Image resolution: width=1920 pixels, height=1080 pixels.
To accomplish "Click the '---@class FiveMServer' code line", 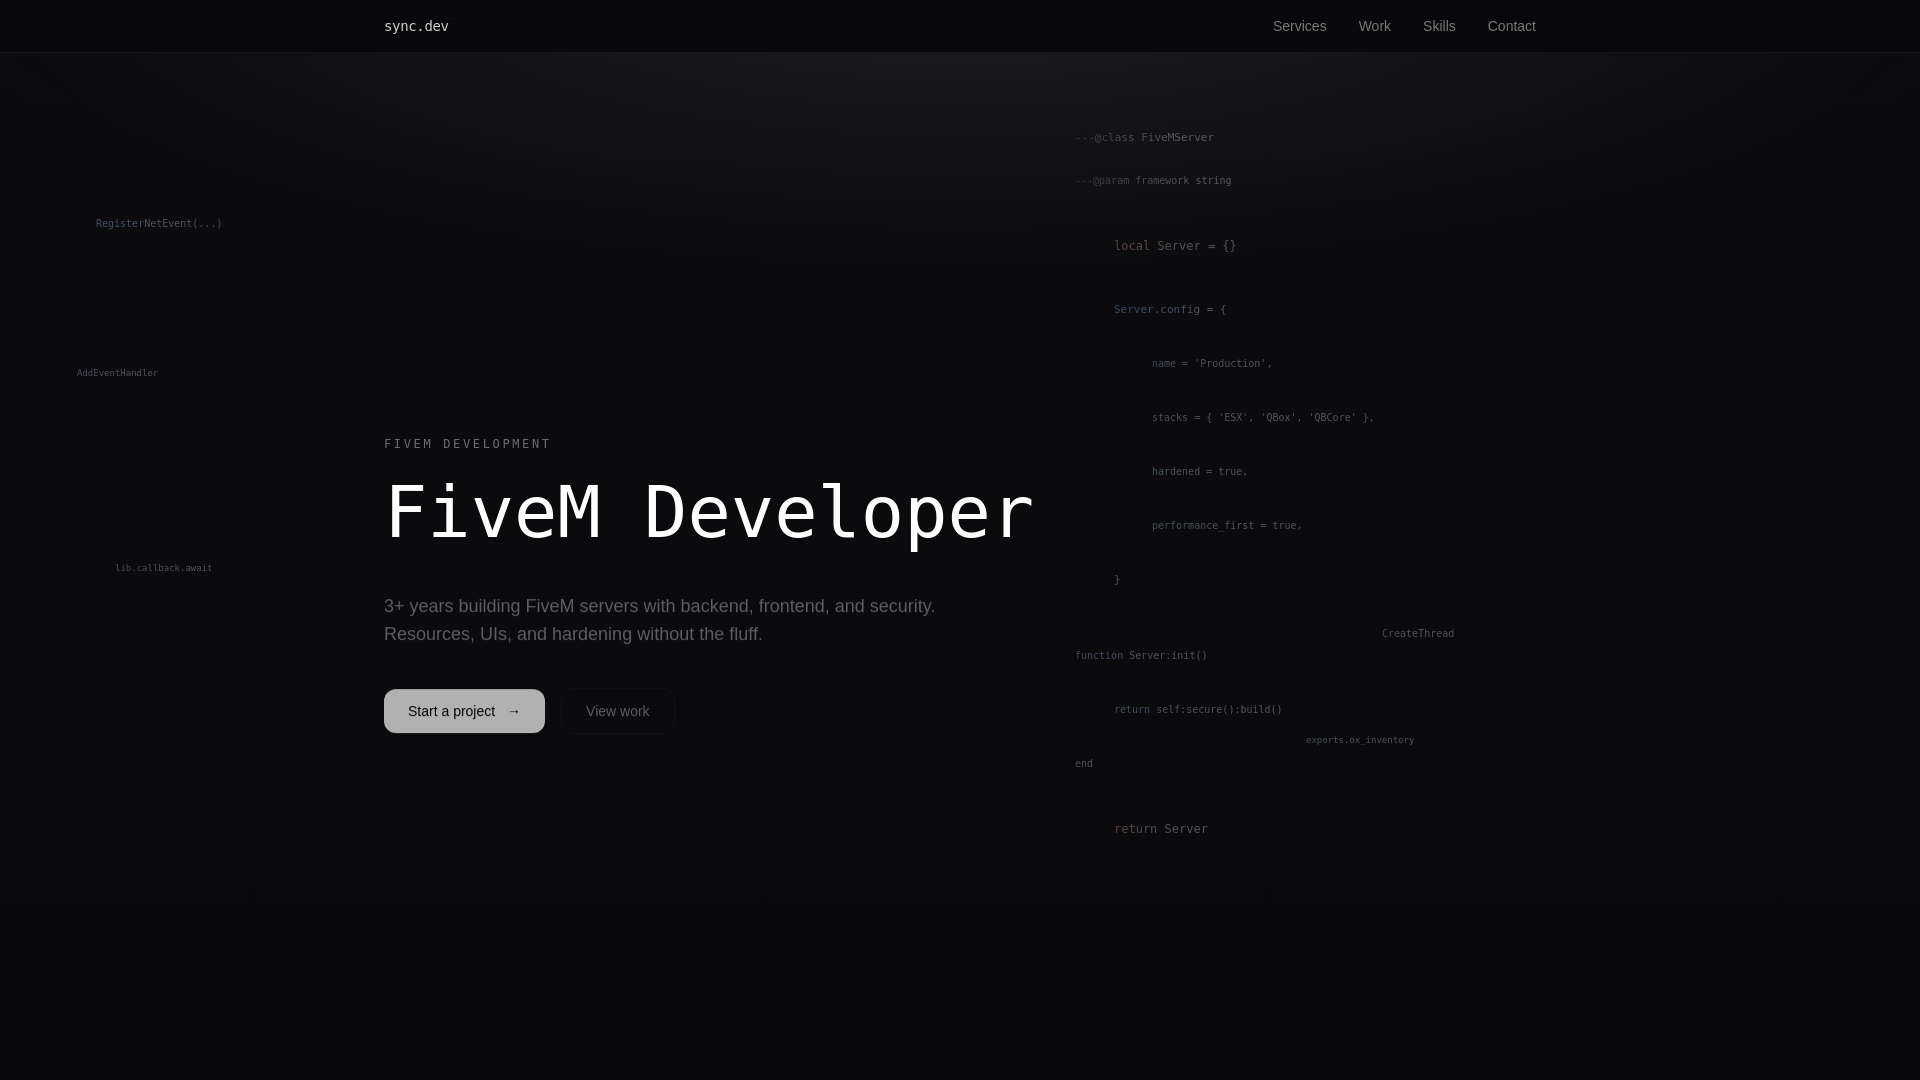I will (1144, 138).
